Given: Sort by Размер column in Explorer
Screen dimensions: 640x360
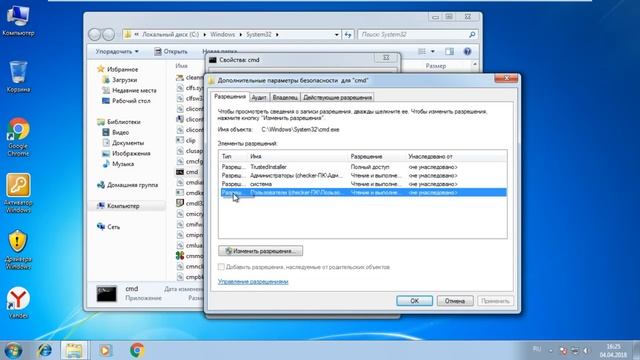Looking at the screenshot, I should click(435, 66).
